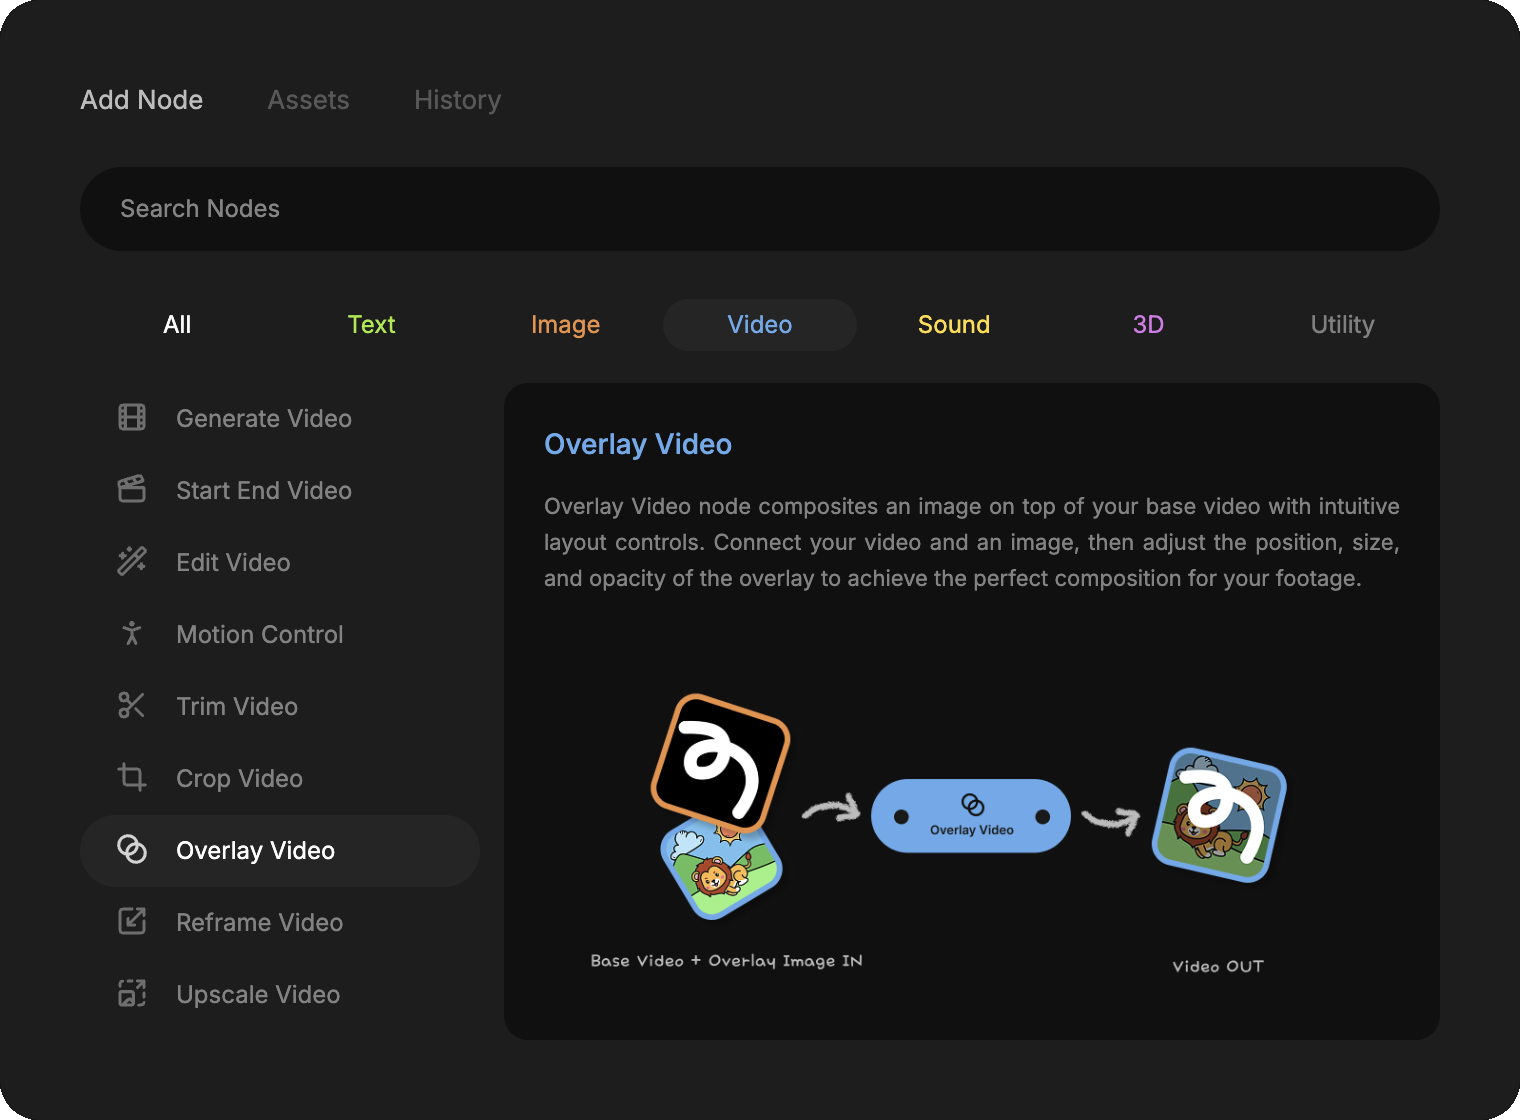Select the Edit Video magic wand icon
This screenshot has height=1120, width=1520.
pyautogui.click(x=132, y=562)
